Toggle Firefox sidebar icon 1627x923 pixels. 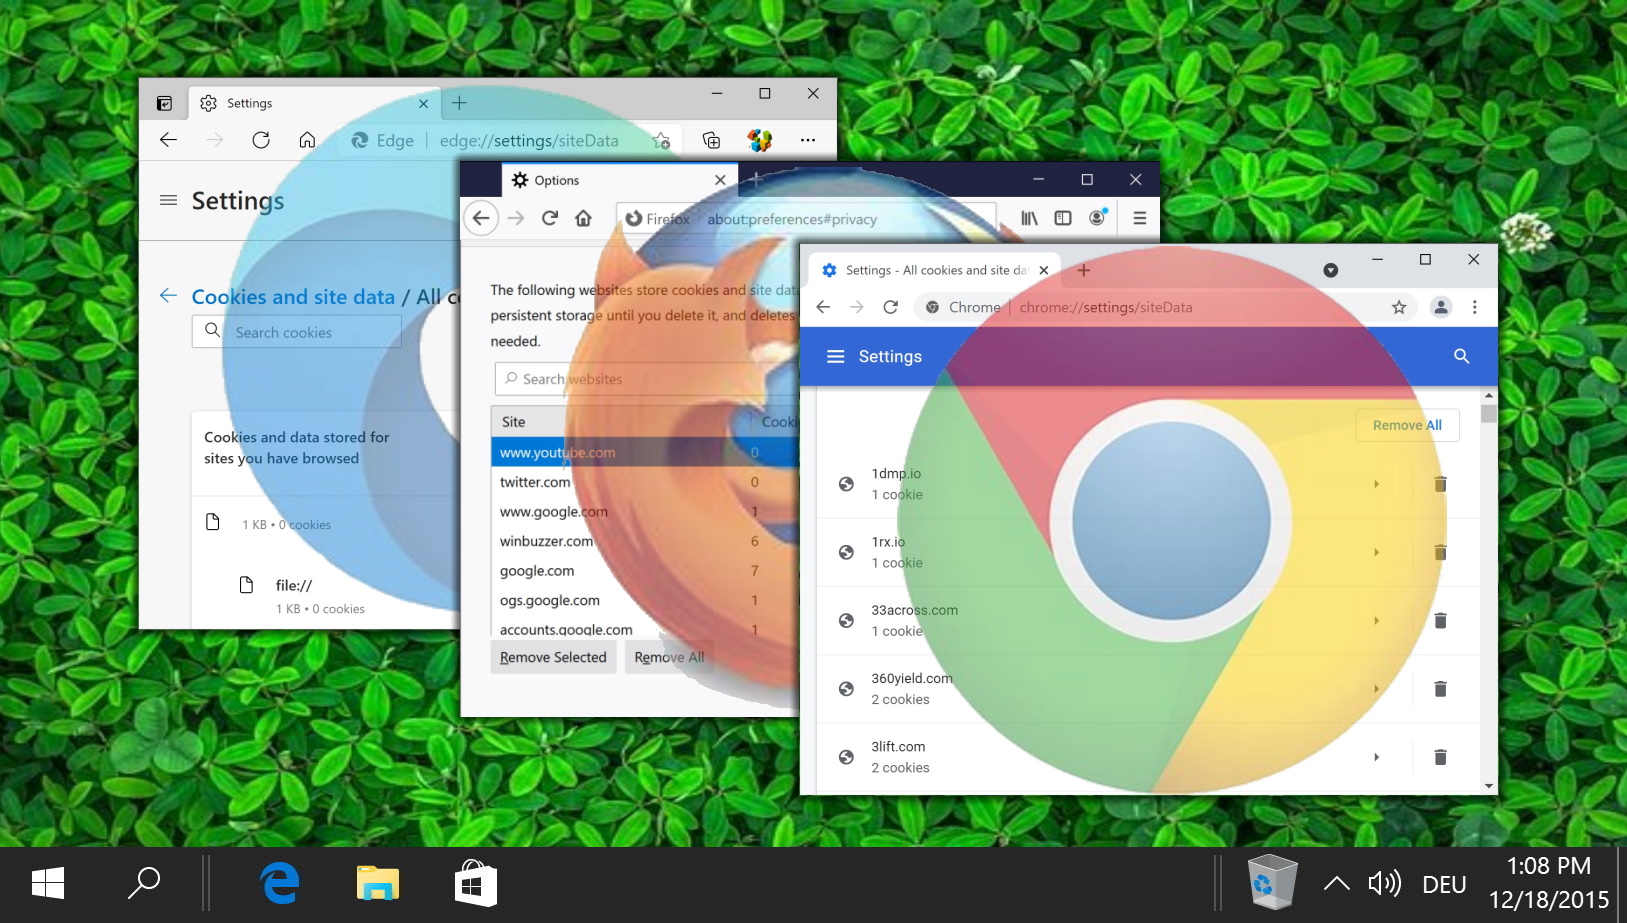click(1063, 218)
